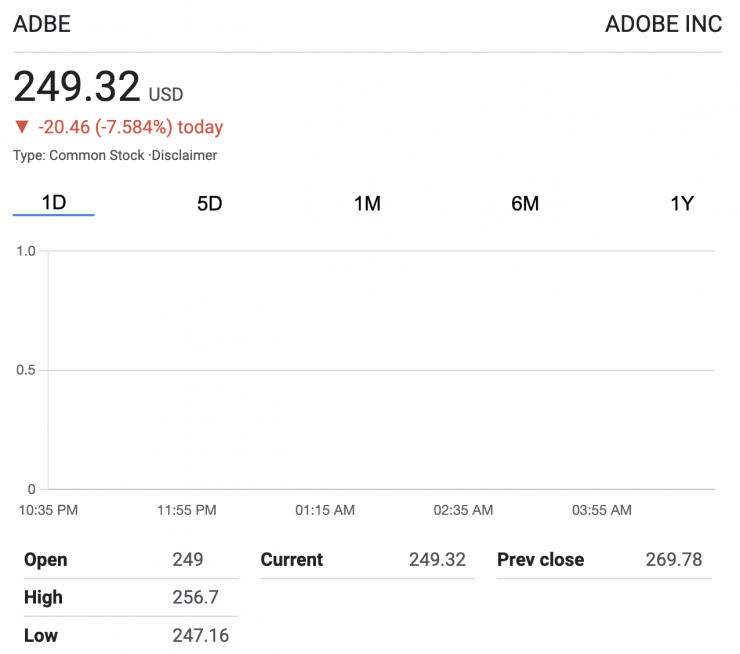Click the ADOBE INC company name
740x654 pixels.
[663, 24]
